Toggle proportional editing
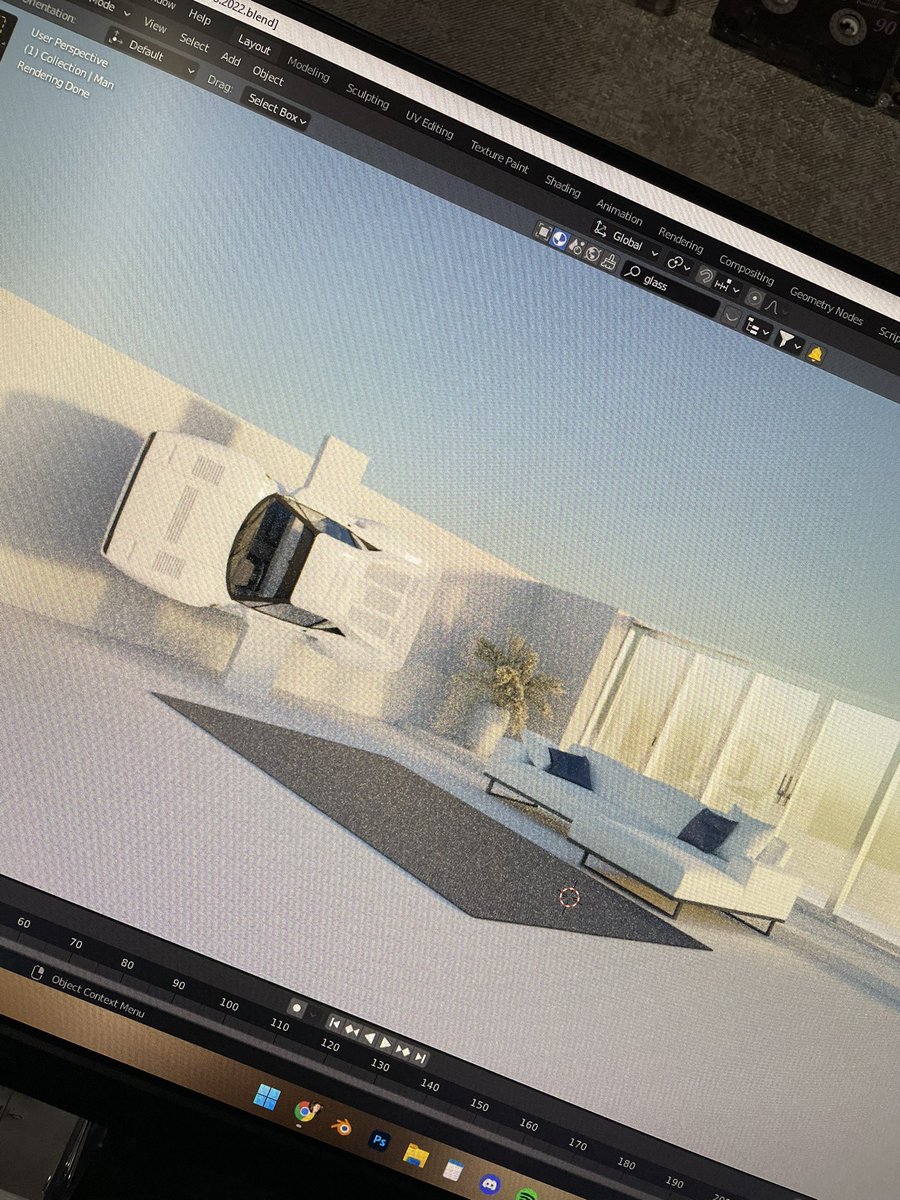The image size is (900, 1200). [x=754, y=299]
